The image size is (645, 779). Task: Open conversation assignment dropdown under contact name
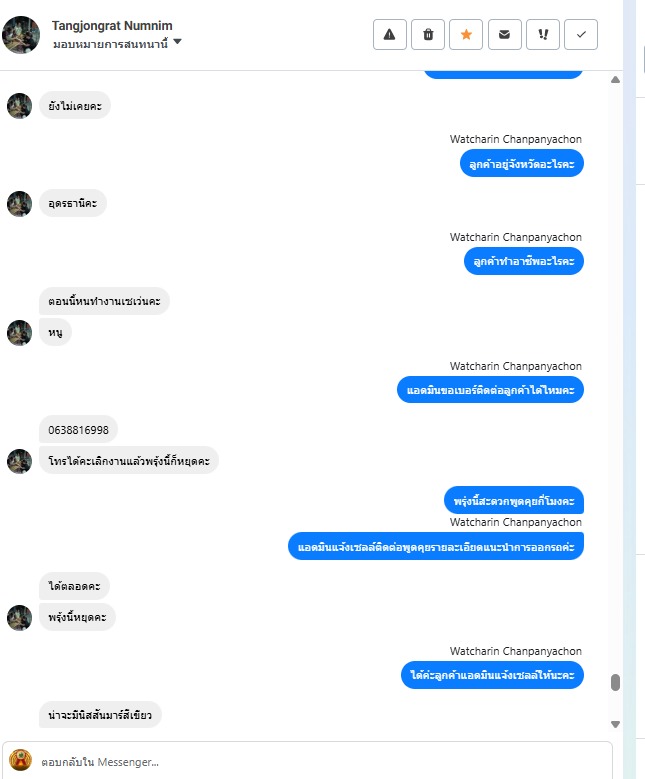tap(117, 44)
